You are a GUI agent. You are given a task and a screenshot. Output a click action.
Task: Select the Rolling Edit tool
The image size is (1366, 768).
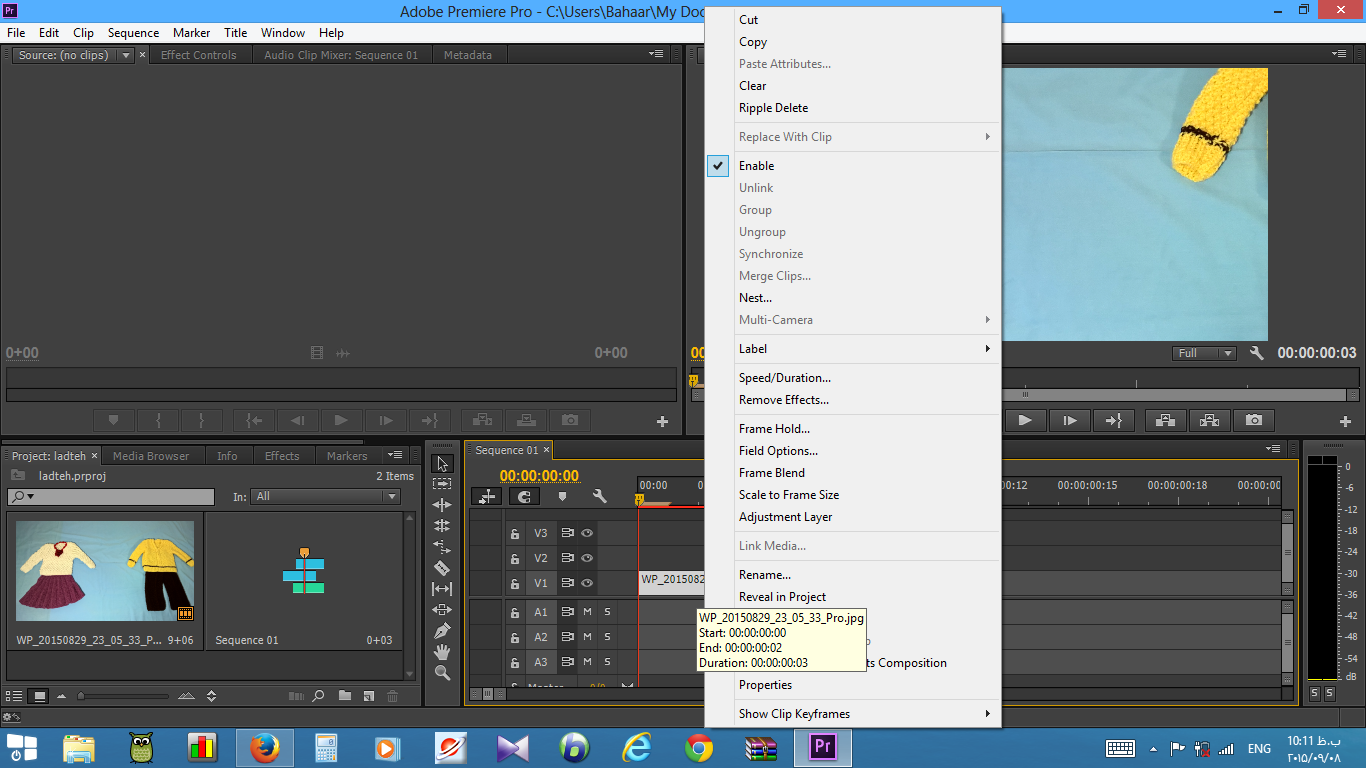tap(442, 526)
